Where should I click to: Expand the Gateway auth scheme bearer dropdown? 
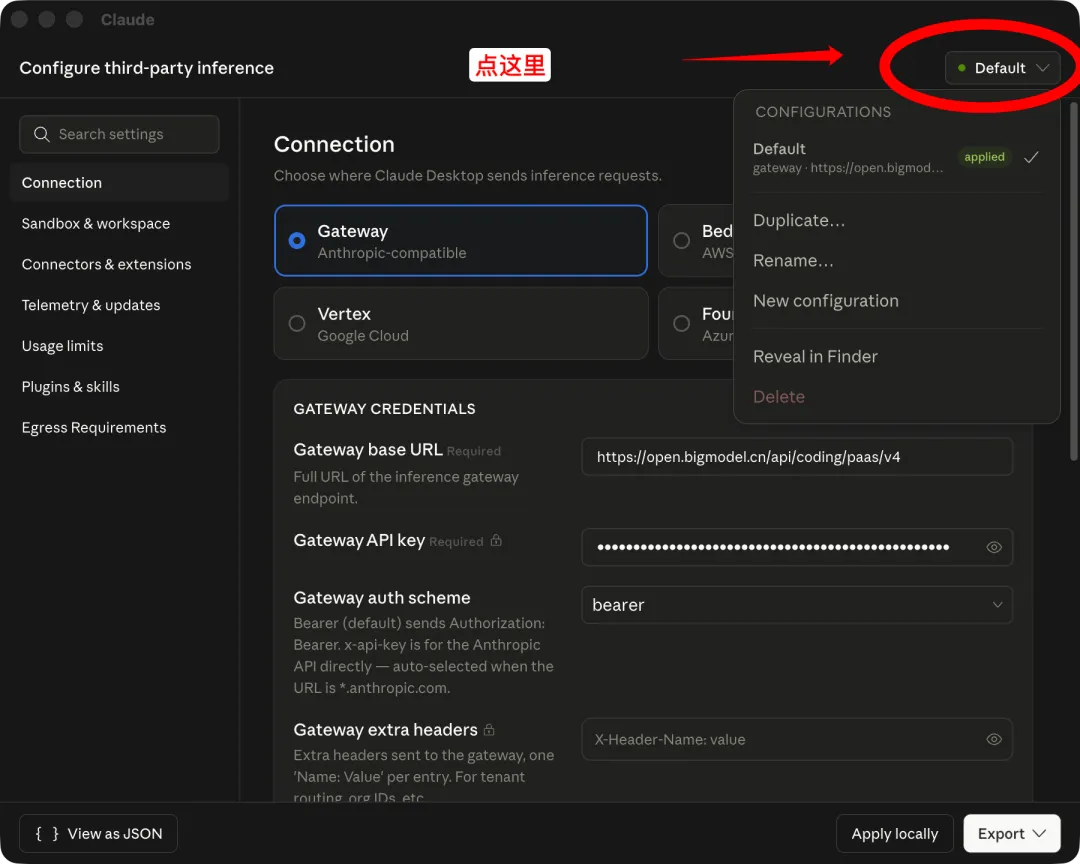tap(797, 605)
